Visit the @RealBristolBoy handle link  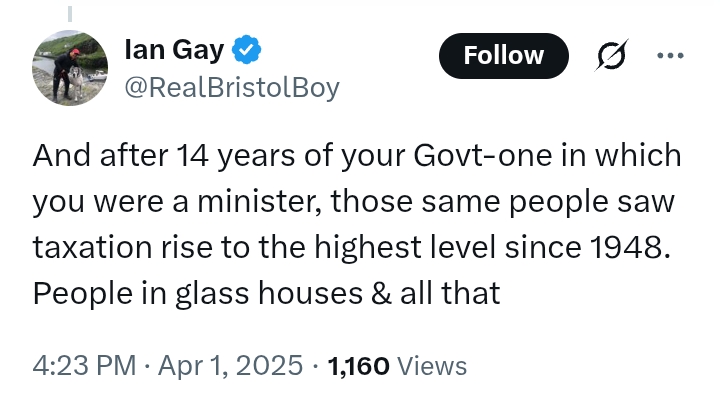232,87
